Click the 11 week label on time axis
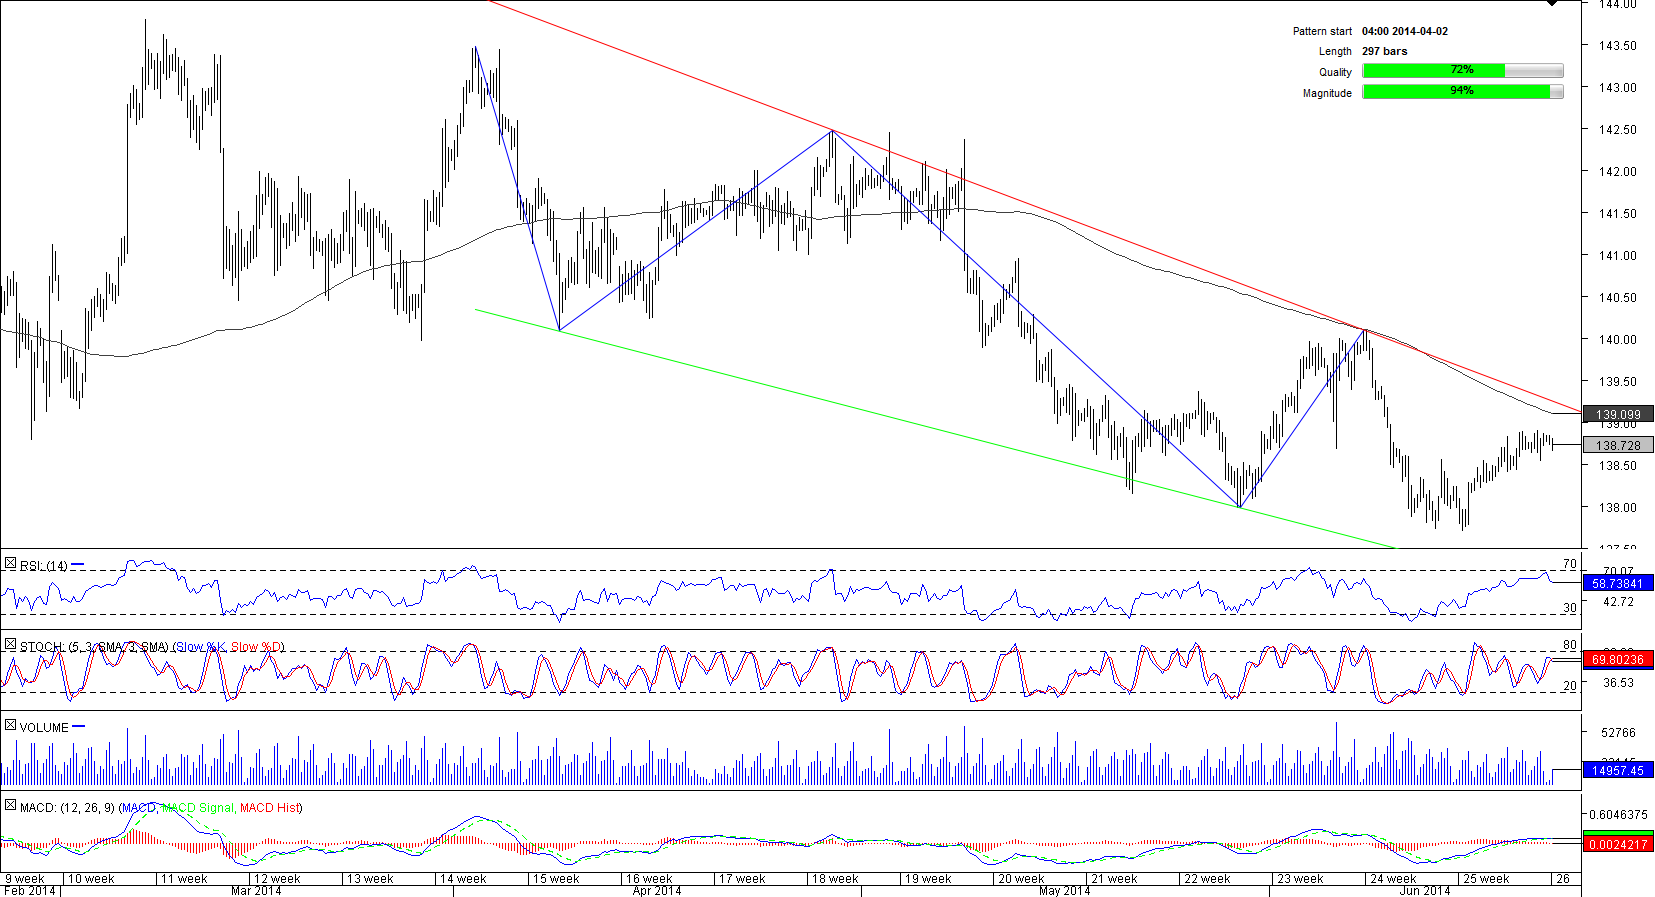 tap(184, 879)
